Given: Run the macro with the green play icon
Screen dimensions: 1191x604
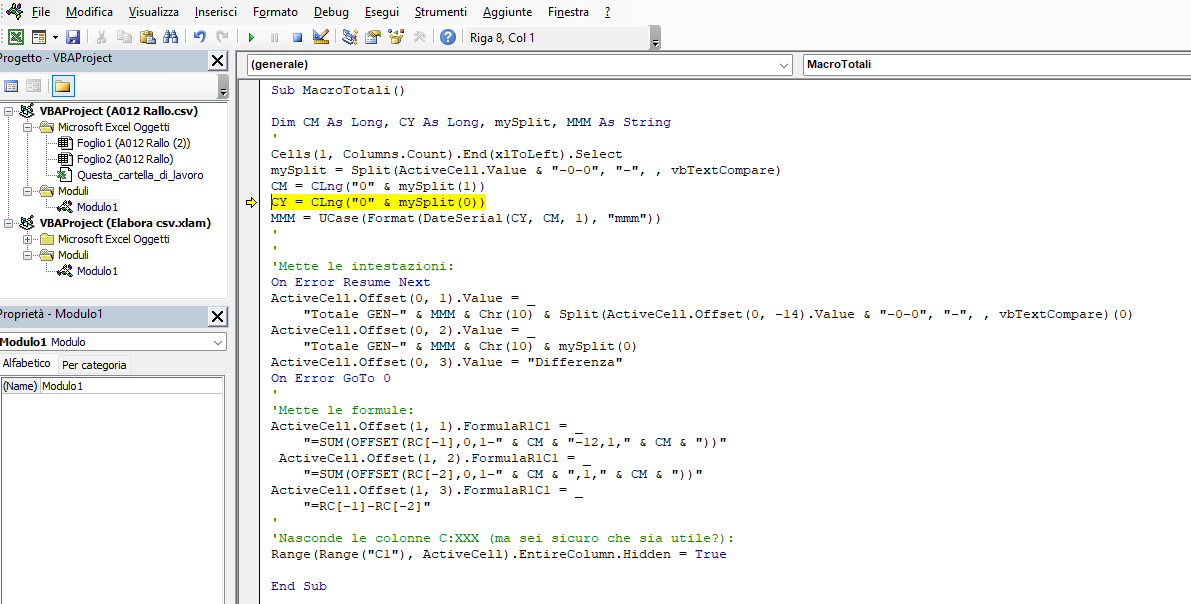Looking at the screenshot, I should tap(251, 37).
